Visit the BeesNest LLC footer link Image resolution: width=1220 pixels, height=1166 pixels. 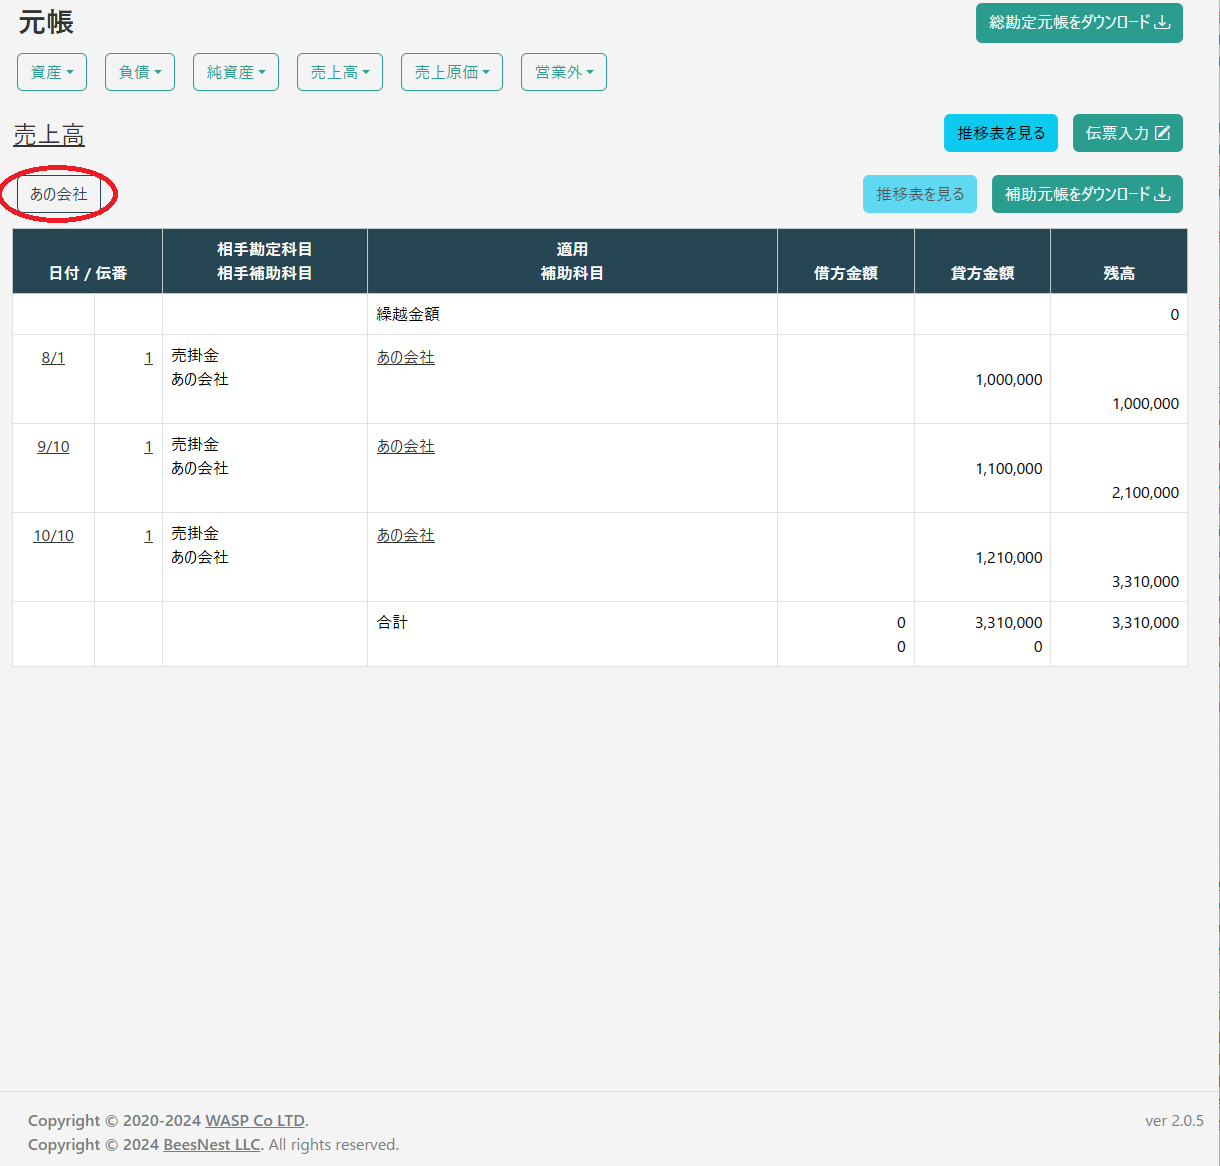tap(211, 1144)
